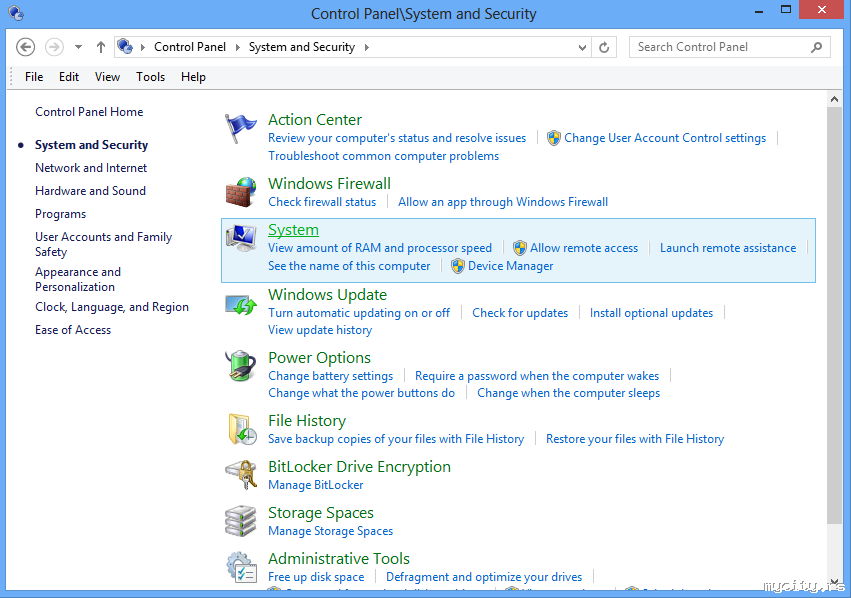Click Change battery settings

point(331,376)
